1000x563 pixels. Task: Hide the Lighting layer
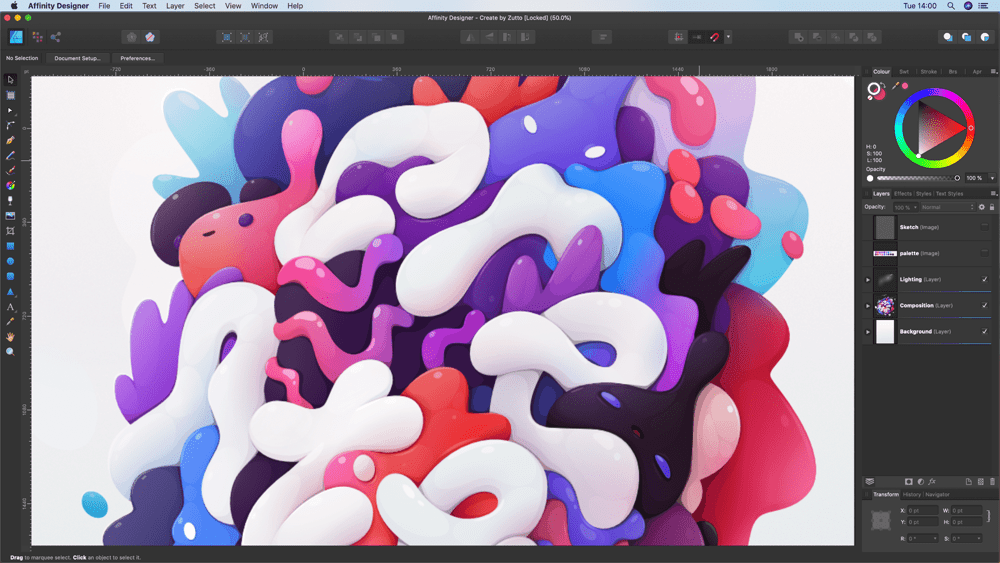click(x=984, y=279)
